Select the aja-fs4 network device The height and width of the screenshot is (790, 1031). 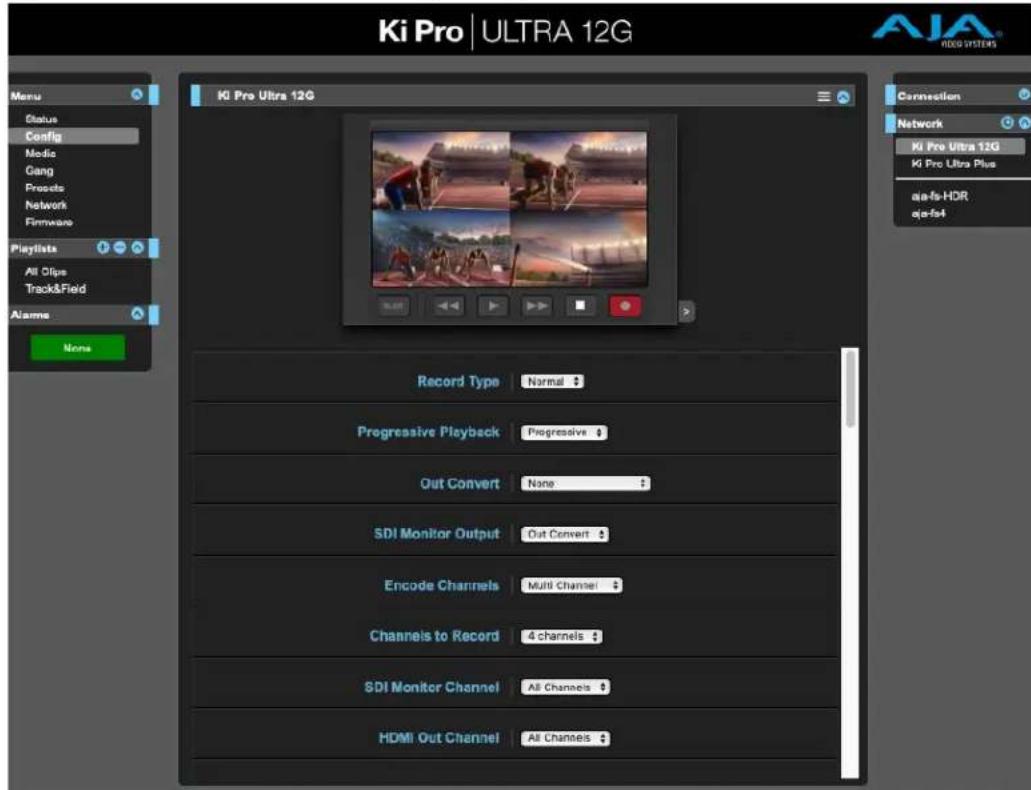(928, 213)
